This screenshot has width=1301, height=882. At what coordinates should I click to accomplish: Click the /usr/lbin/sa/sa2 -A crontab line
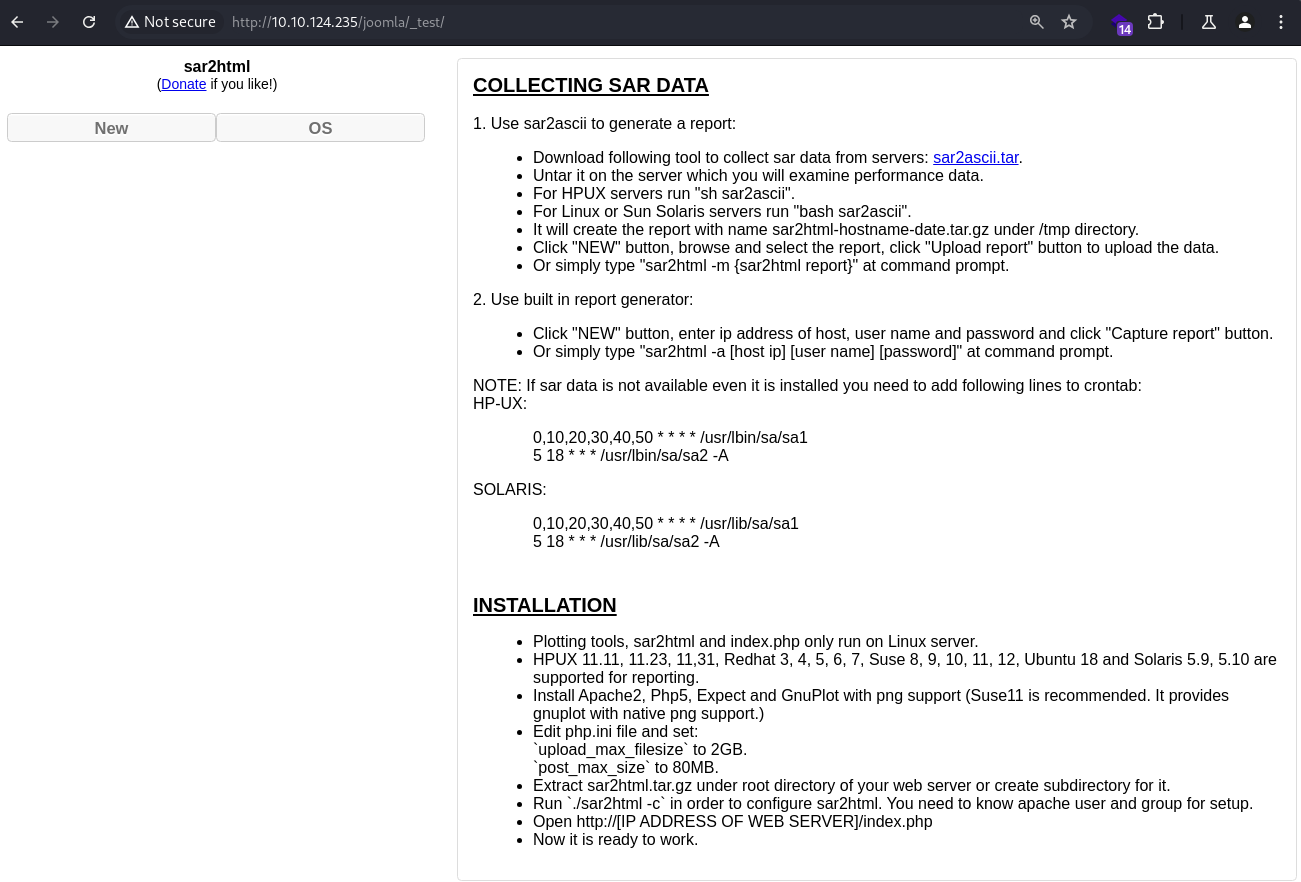pos(631,455)
